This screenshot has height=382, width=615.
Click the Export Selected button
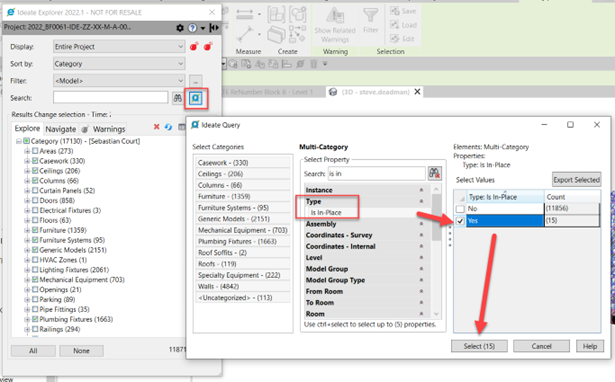click(576, 180)
